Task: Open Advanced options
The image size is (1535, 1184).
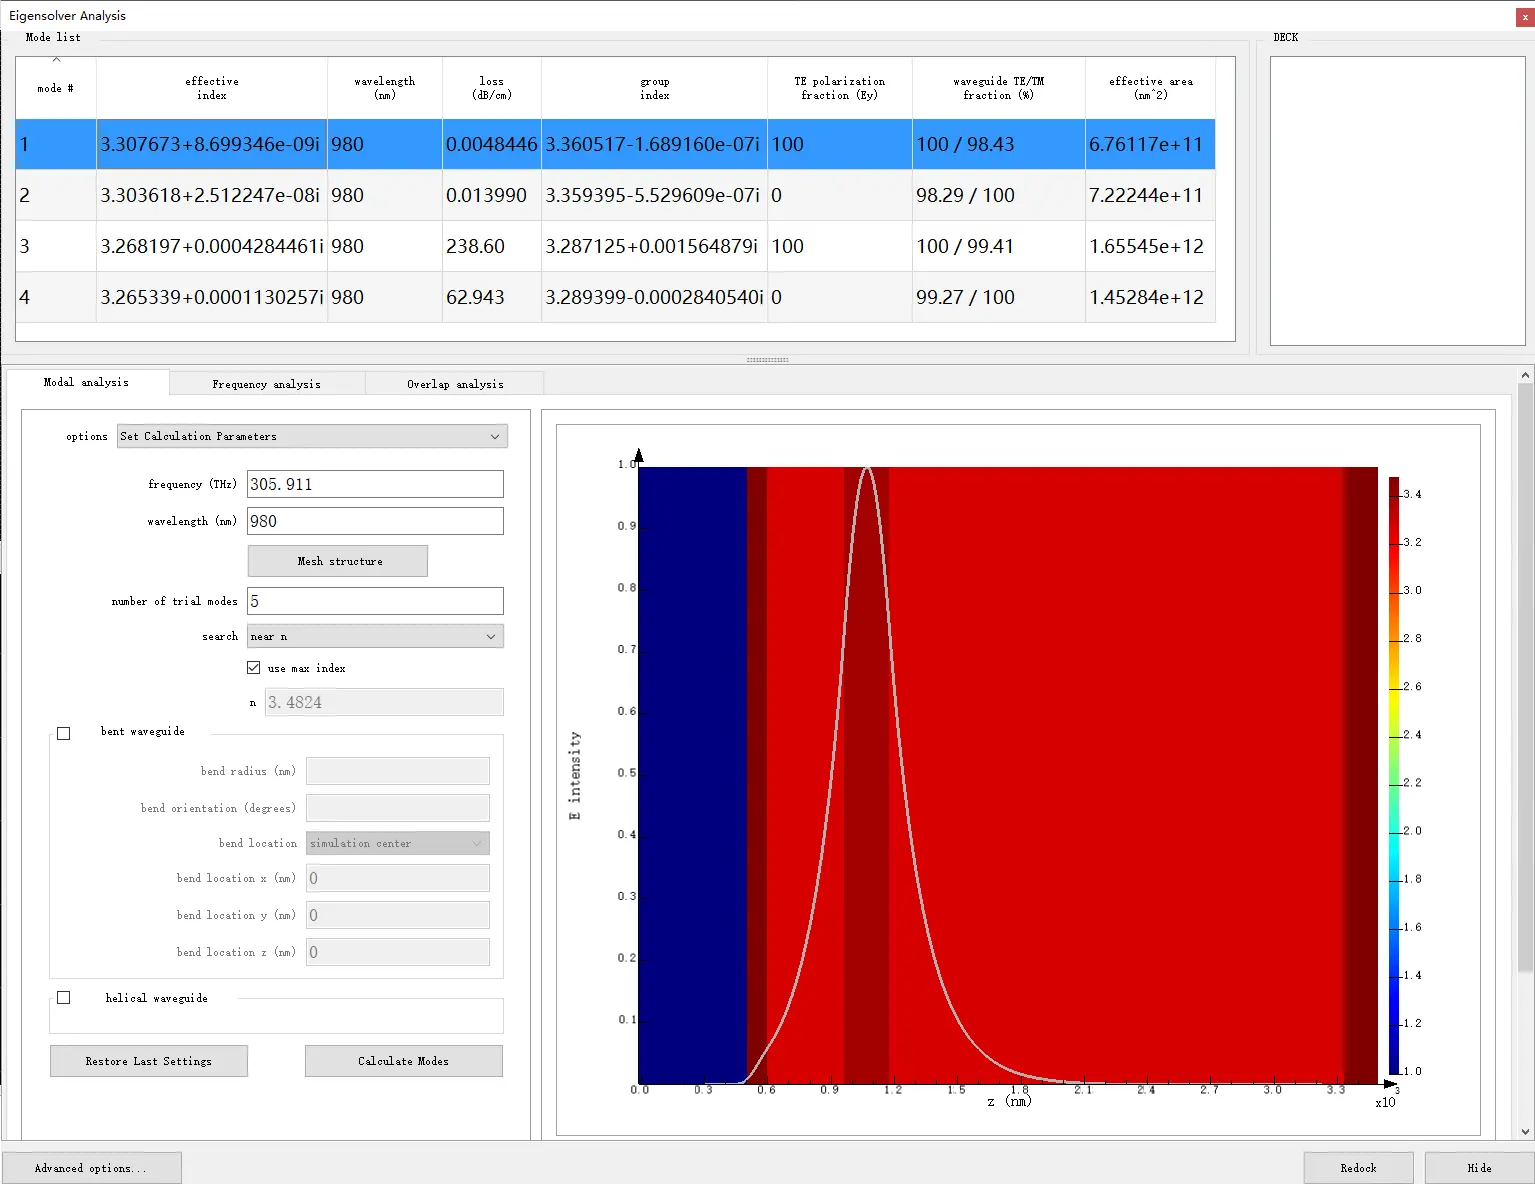Action: pos(92,1168)
